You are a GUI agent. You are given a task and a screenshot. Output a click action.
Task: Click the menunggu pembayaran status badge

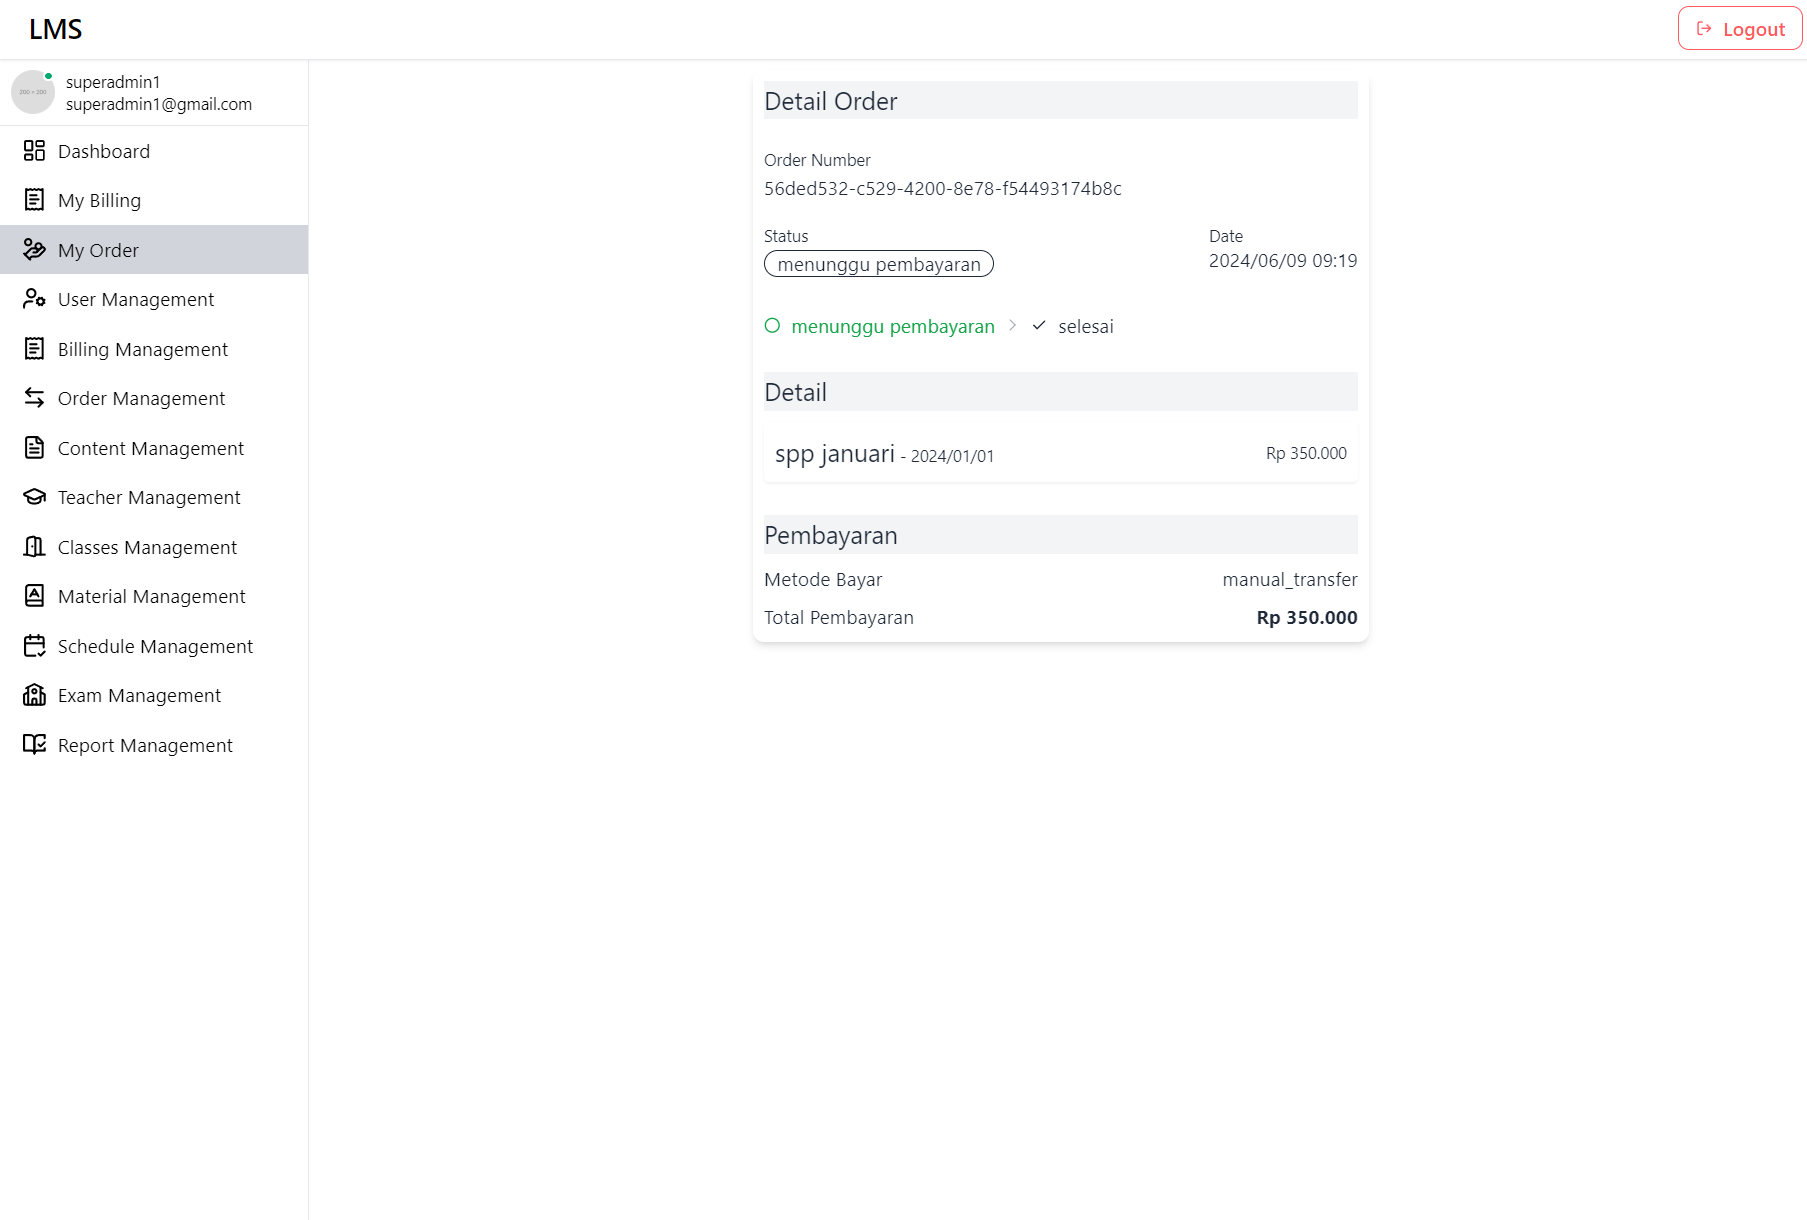point(879,264)
